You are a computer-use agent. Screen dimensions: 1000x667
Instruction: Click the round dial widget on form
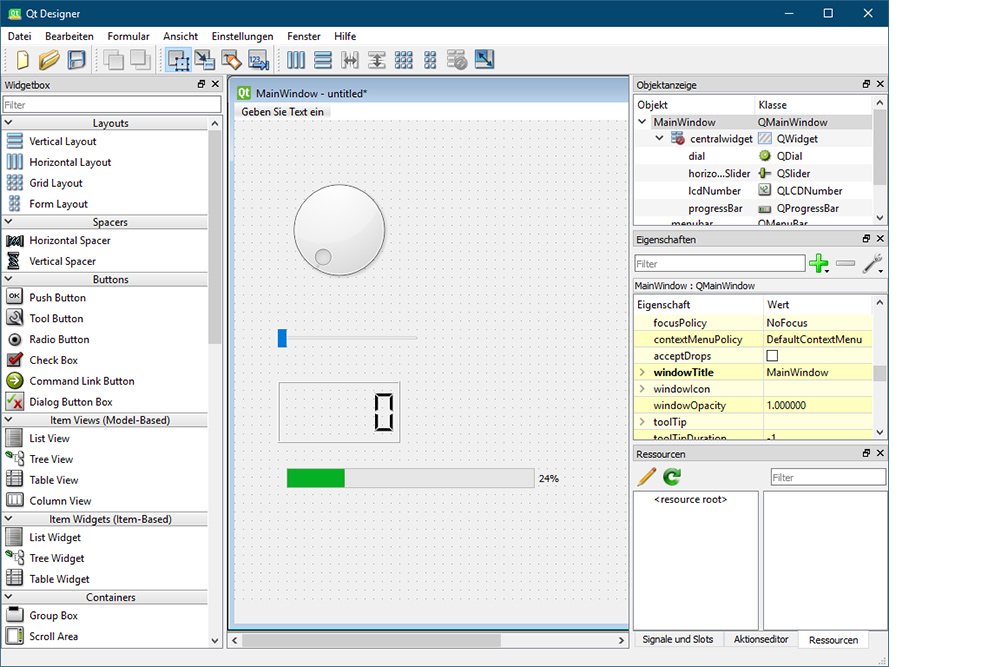(339, 230)
